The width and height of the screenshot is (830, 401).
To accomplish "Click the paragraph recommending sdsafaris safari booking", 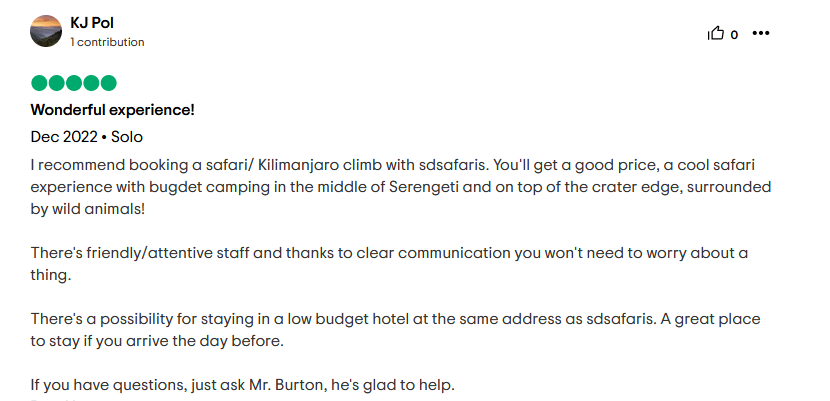I will (x=401, y=187).
